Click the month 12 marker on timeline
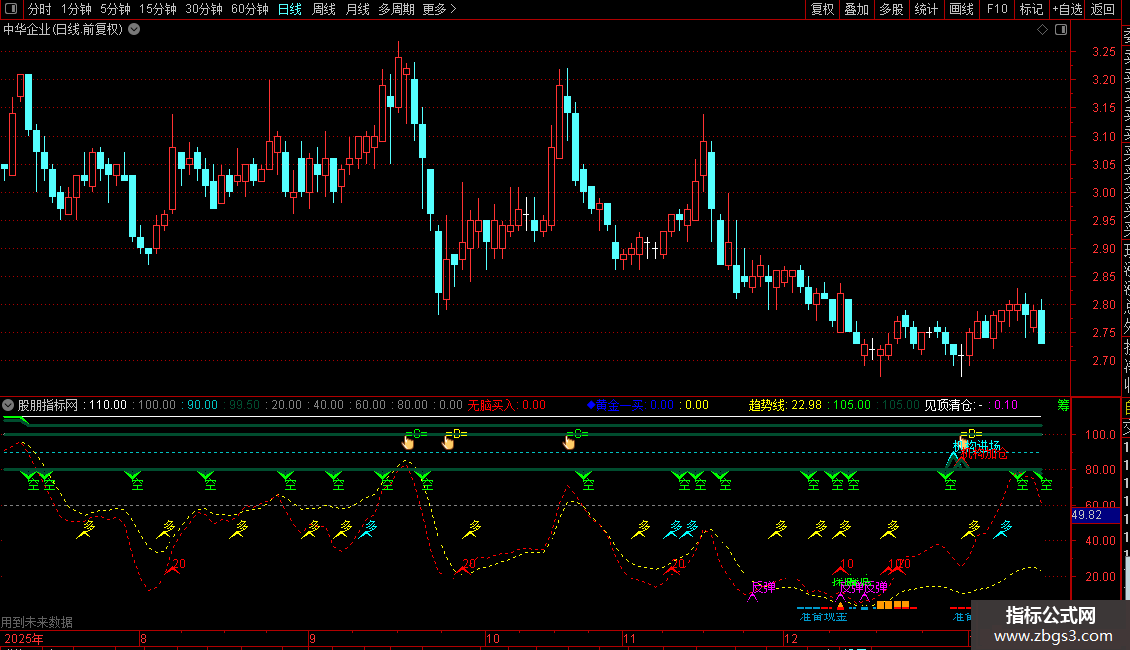Image resolution: width=1130 pixels, height=650 pixels. (x=791, y=638)
